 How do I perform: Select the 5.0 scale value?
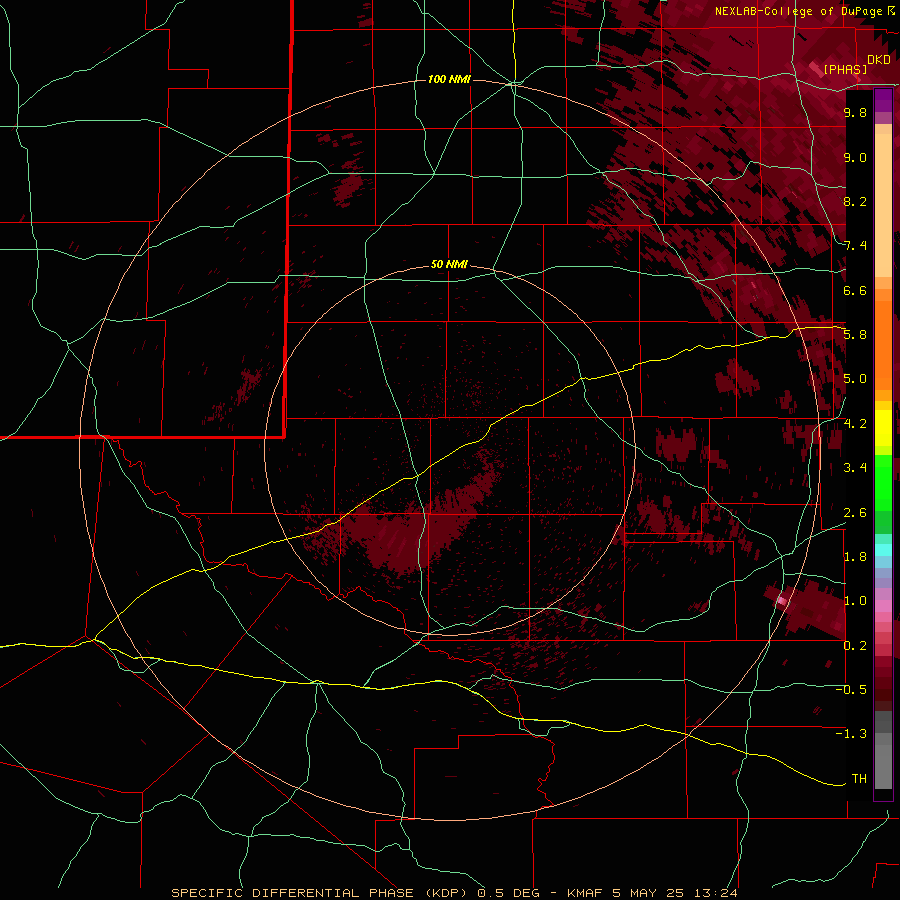tap(855, 379)
